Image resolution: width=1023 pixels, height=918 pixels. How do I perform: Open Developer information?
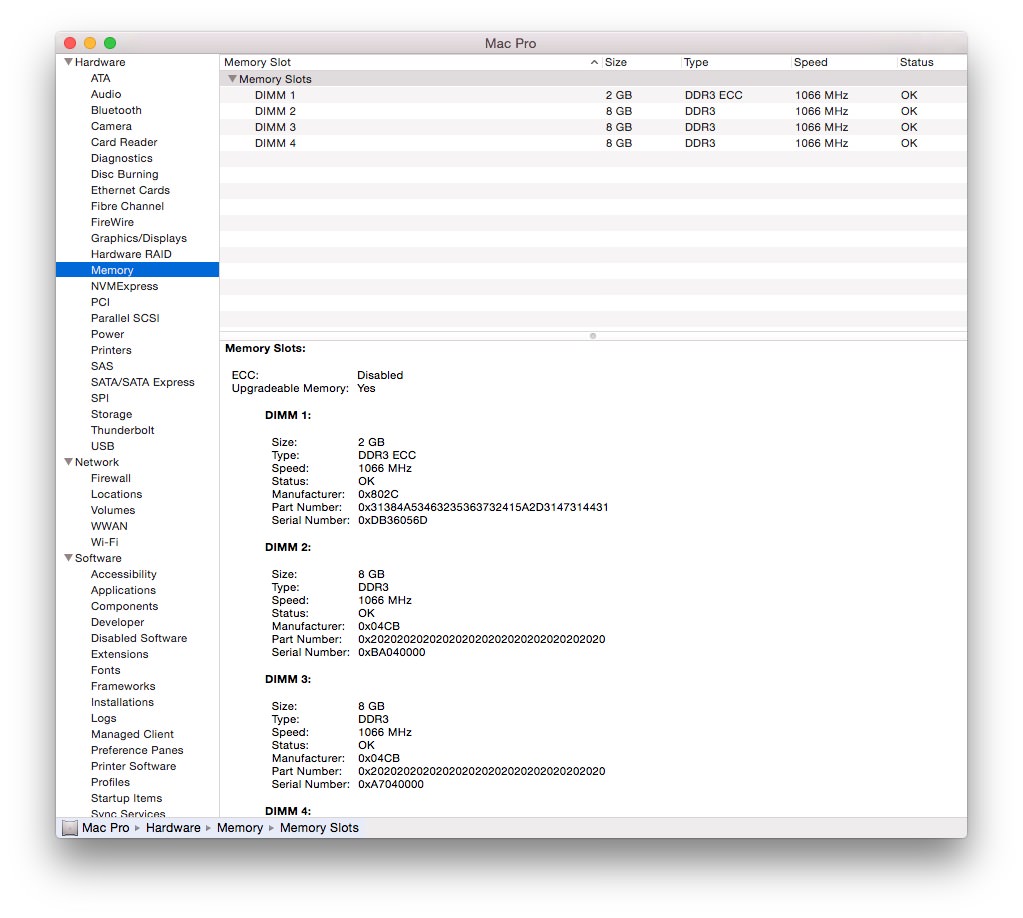point(117,622)
